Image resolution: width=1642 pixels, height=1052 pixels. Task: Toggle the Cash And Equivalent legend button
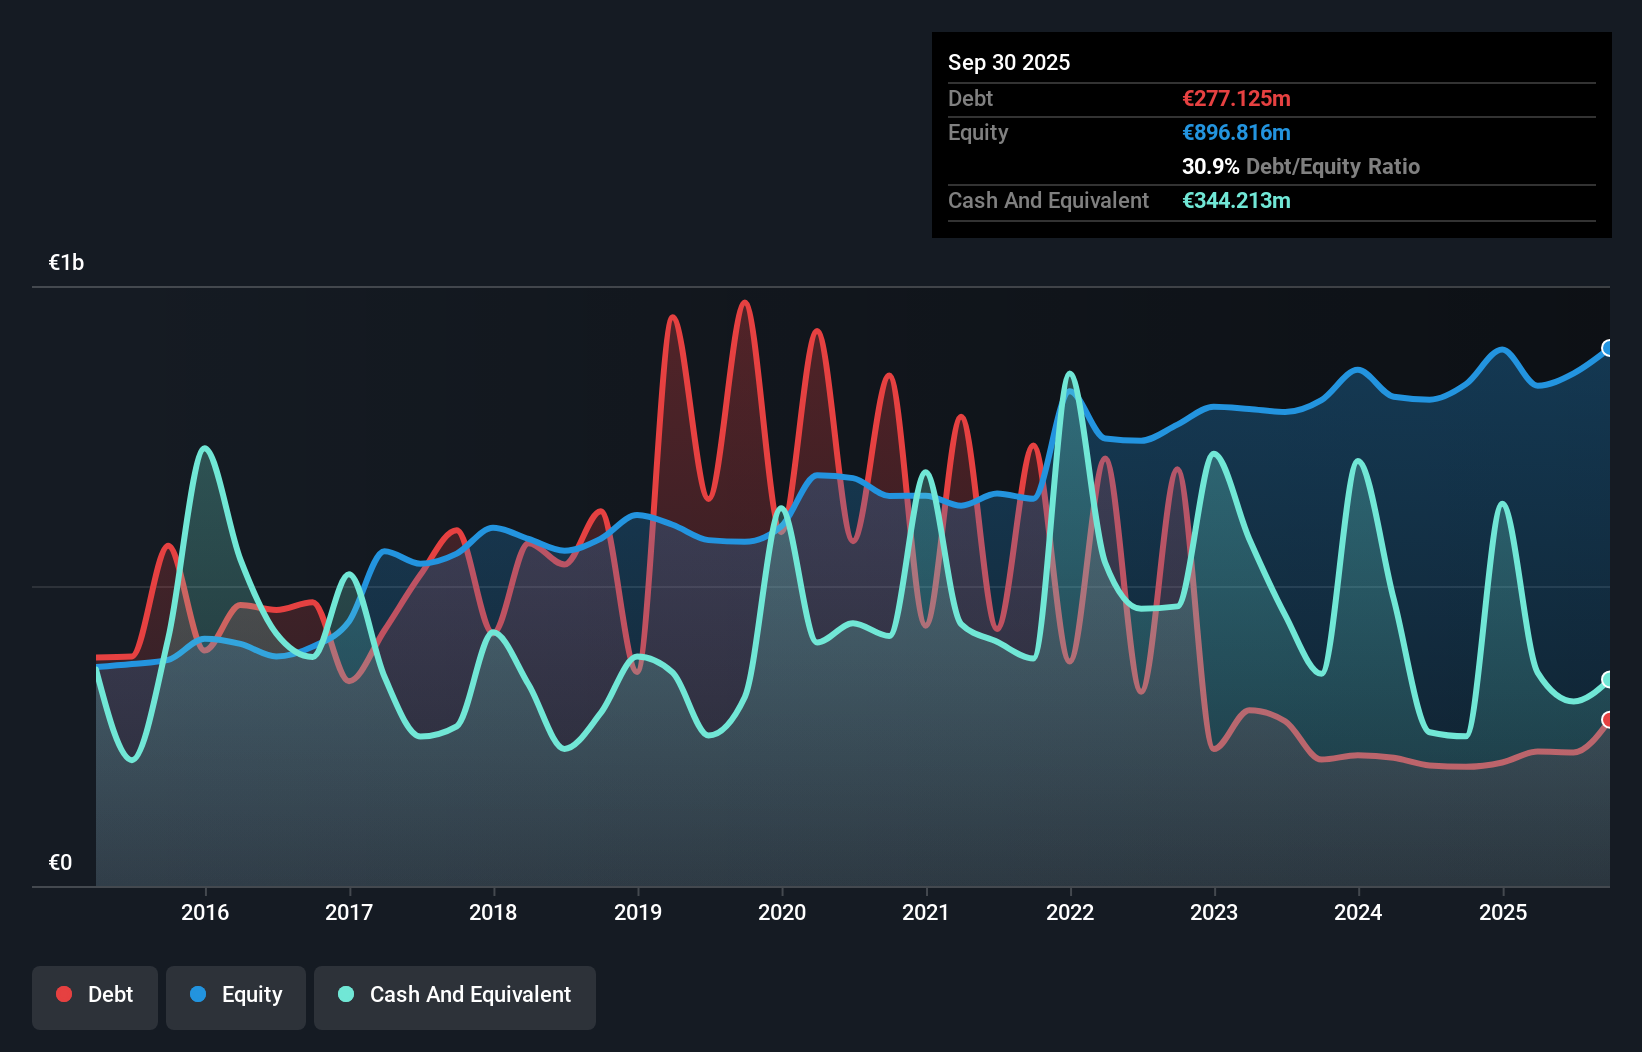pyautogui.click(x=455, y=997)
